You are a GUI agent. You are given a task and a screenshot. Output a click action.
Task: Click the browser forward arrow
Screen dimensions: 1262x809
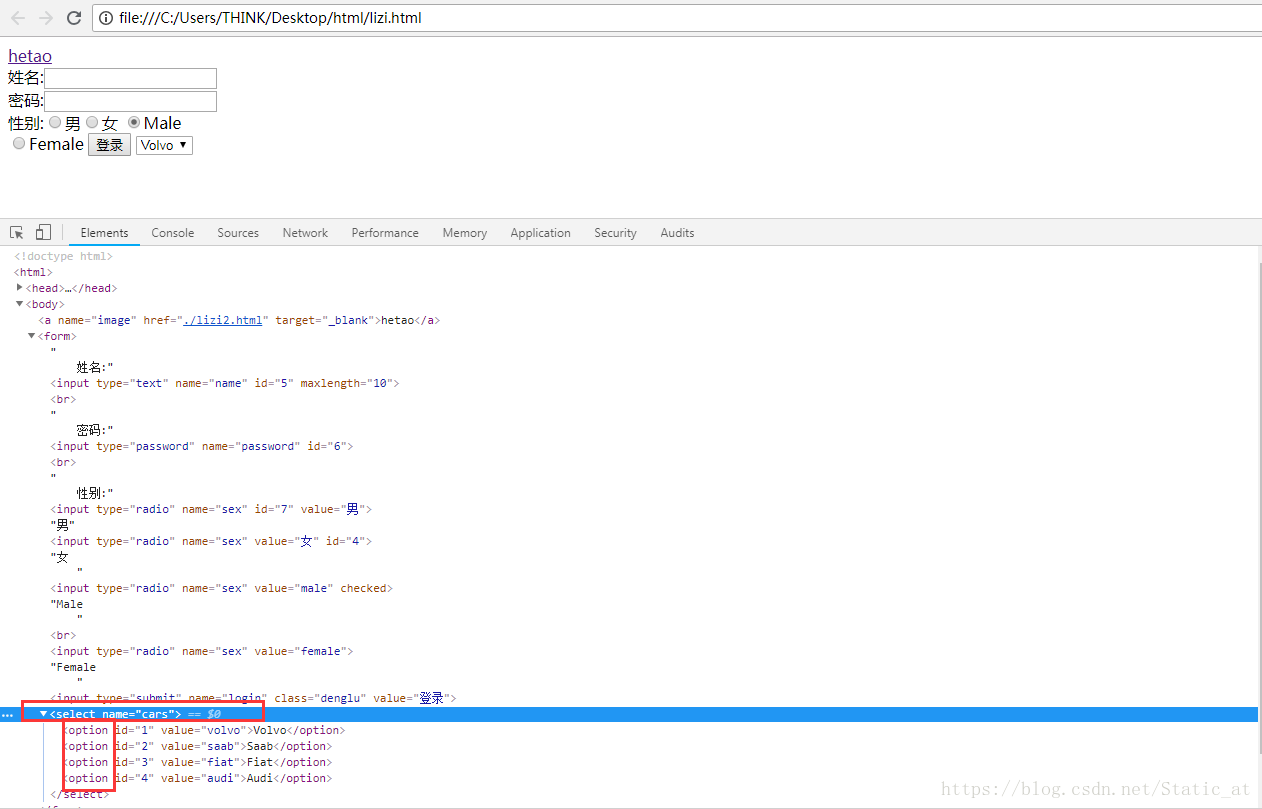pyautogui.click(x=44, y=17)
